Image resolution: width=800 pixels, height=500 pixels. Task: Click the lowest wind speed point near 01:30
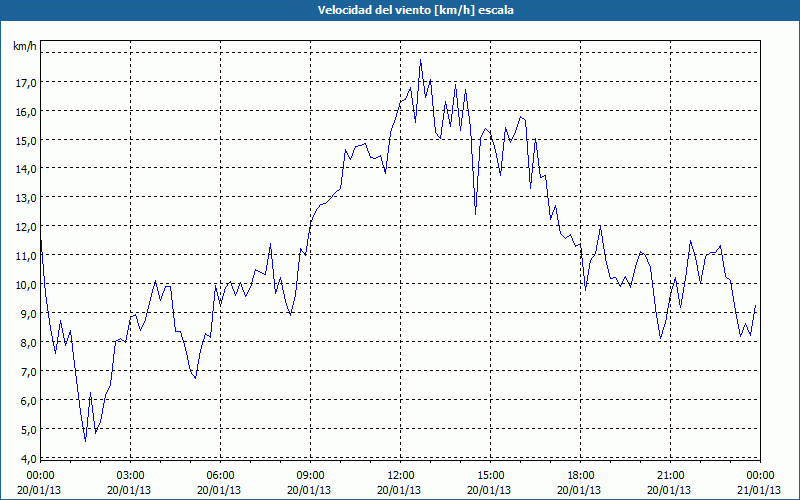[x=85, y=441]
